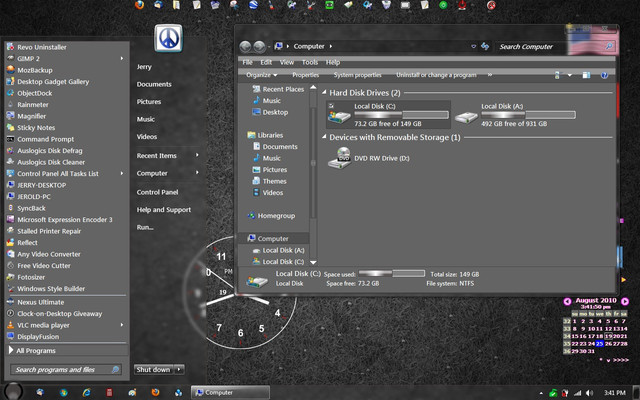Image resolution: width=640 pixels, height=400 pixels.
Task: Click the refresh icon beside the address bar
Action: [485, 46]
